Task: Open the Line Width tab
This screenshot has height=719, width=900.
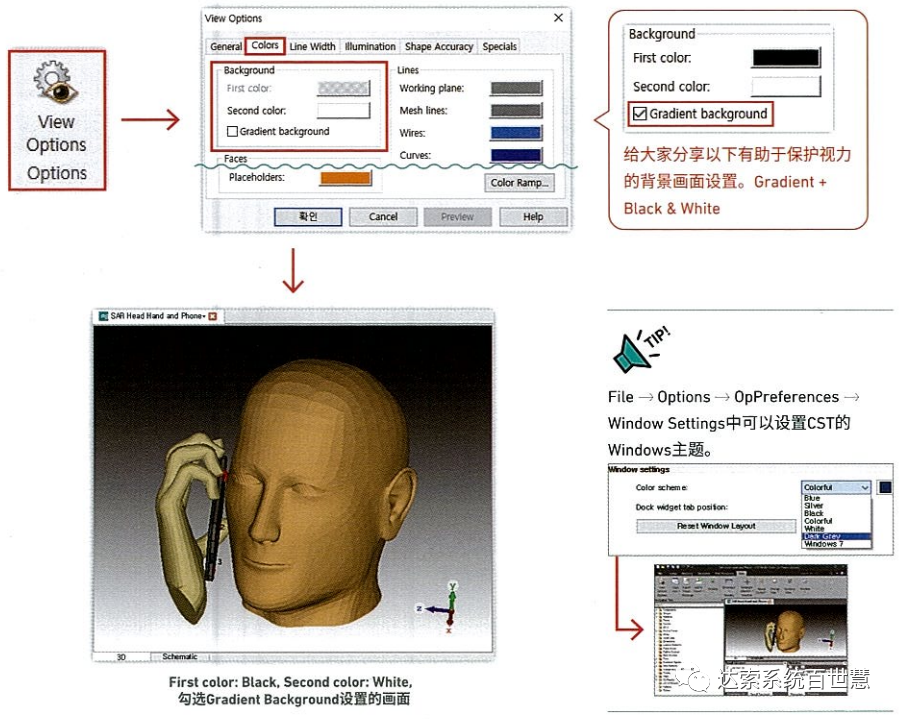Action: pos(312,46)
